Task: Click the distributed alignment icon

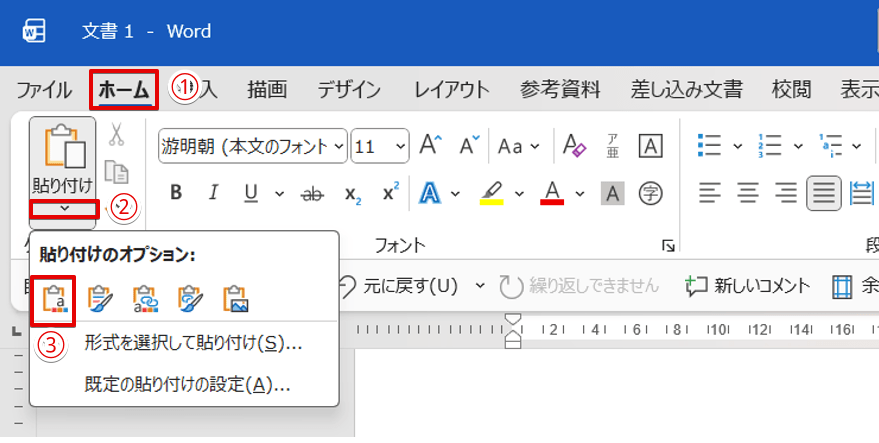Action: tap(862, 193)
